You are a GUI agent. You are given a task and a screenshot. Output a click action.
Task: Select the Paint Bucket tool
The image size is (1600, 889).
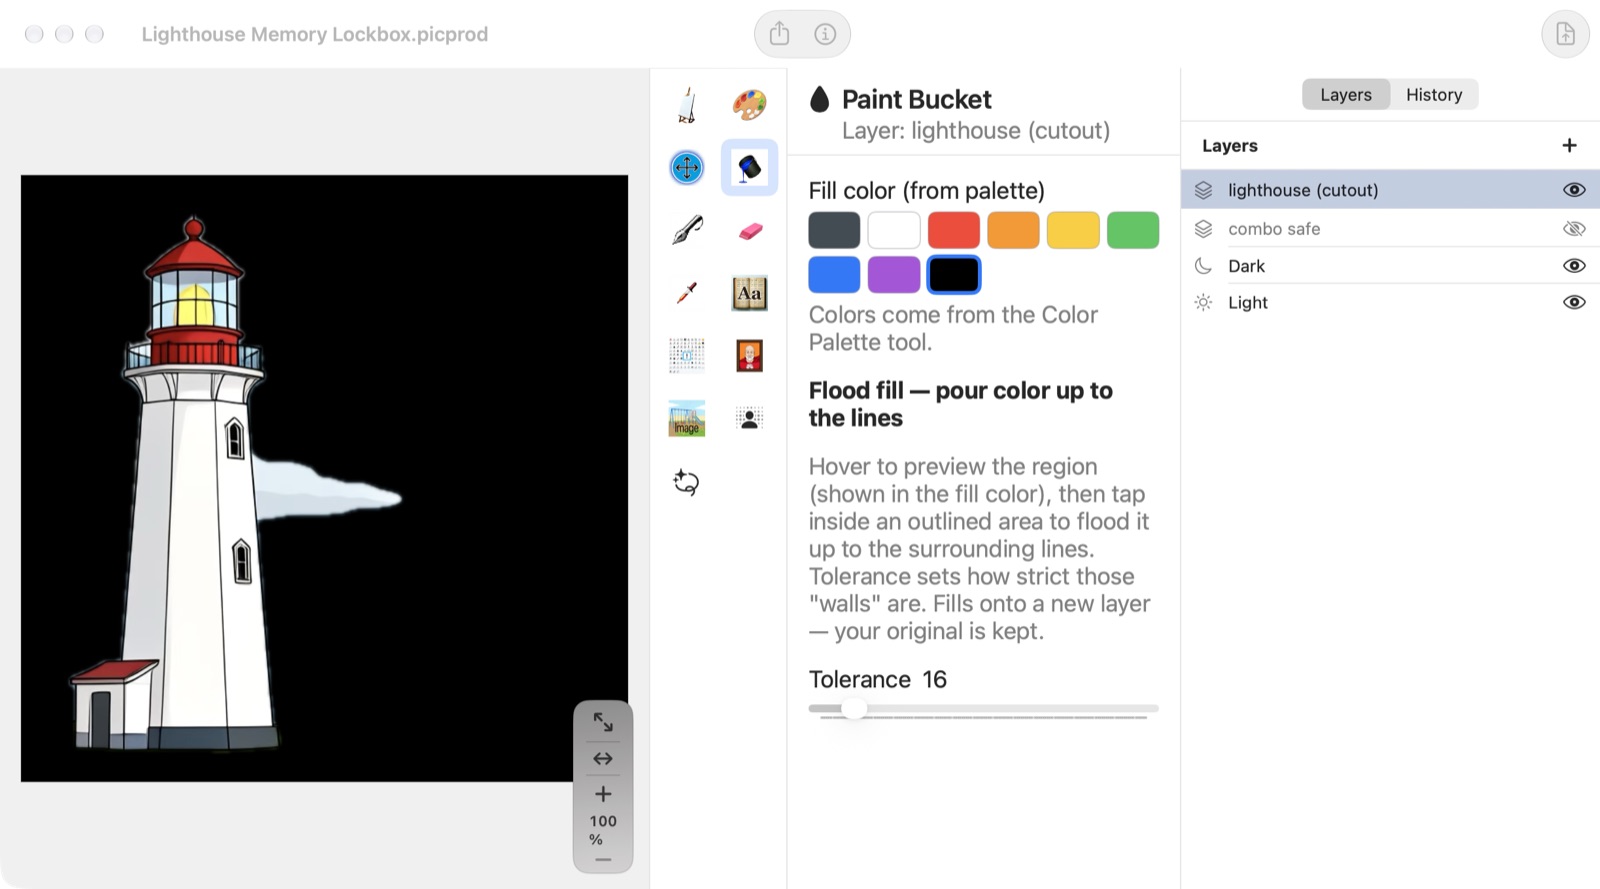[x=749, y=167]
